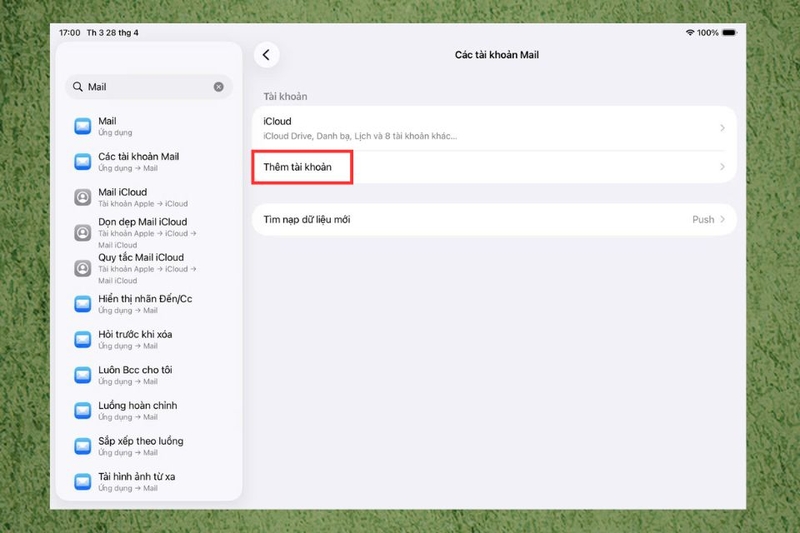Image resolution: width=800 pixels, height=533 pixels.
Task: Focus the Mail search input
Action: (x=149, y=87)
